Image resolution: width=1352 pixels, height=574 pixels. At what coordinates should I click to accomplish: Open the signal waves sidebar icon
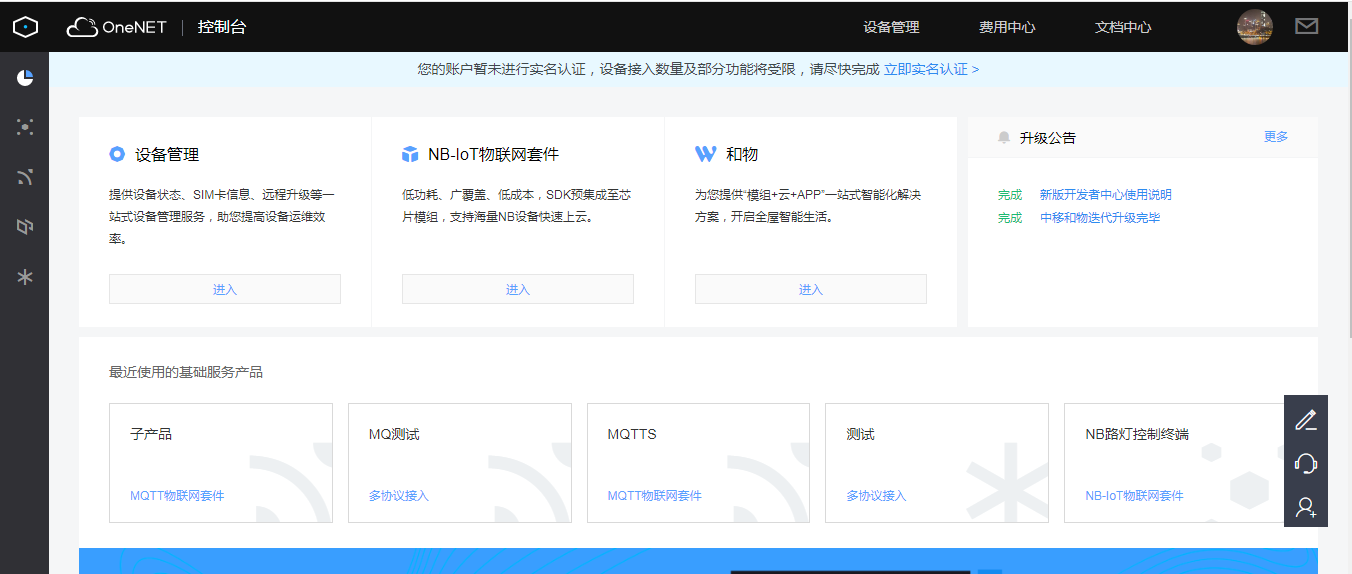coord(25,177)
